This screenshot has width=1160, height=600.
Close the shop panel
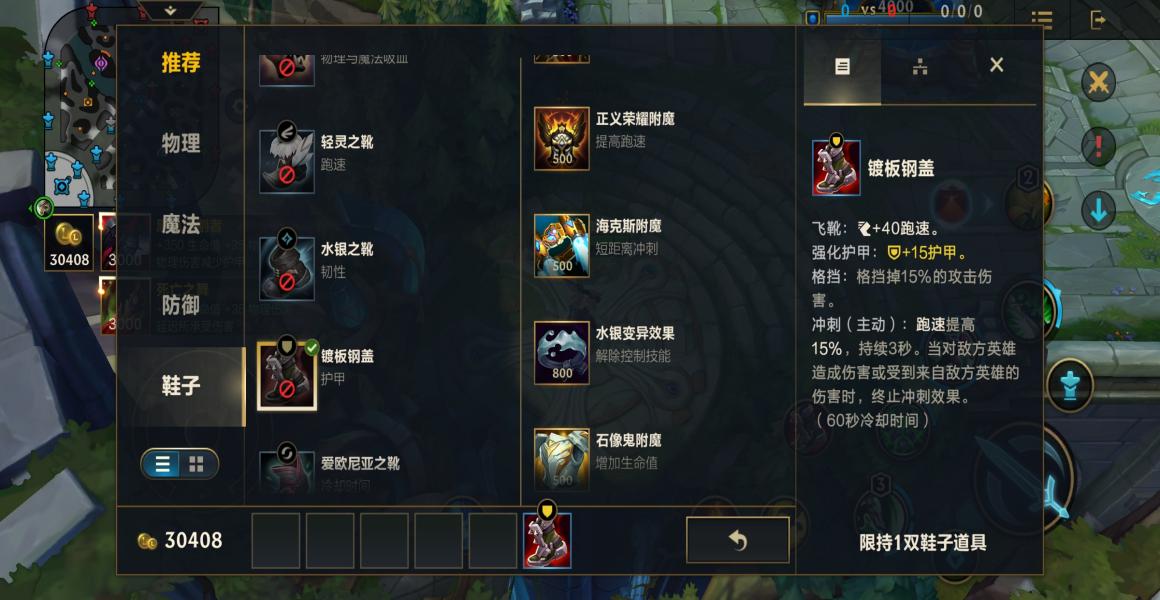[x=997, y=65]
